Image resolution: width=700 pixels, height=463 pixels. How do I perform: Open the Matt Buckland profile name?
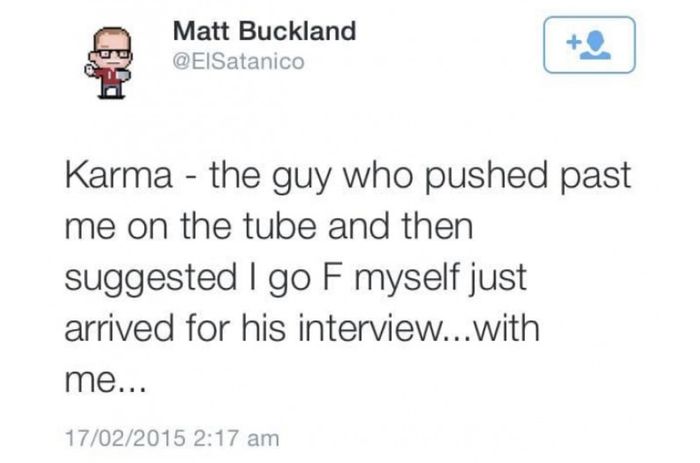tap(264, 31)
